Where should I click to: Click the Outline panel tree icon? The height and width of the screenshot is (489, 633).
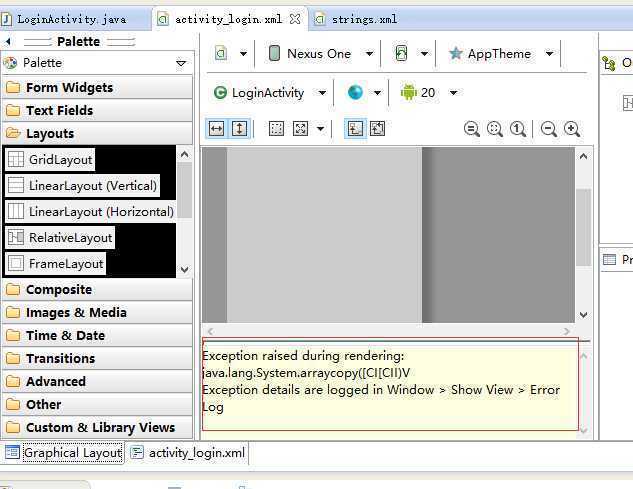[x=608, y=63]
